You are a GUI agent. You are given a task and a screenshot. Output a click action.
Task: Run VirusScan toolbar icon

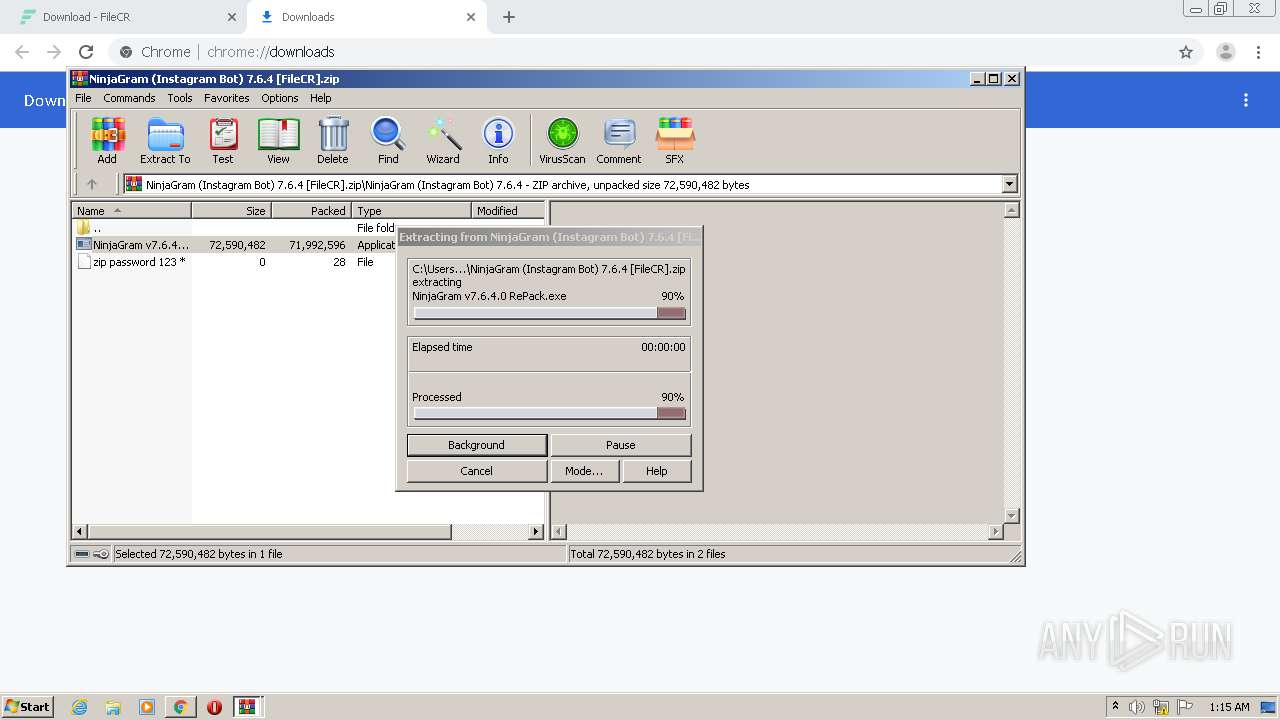click(x=562, y=140)
